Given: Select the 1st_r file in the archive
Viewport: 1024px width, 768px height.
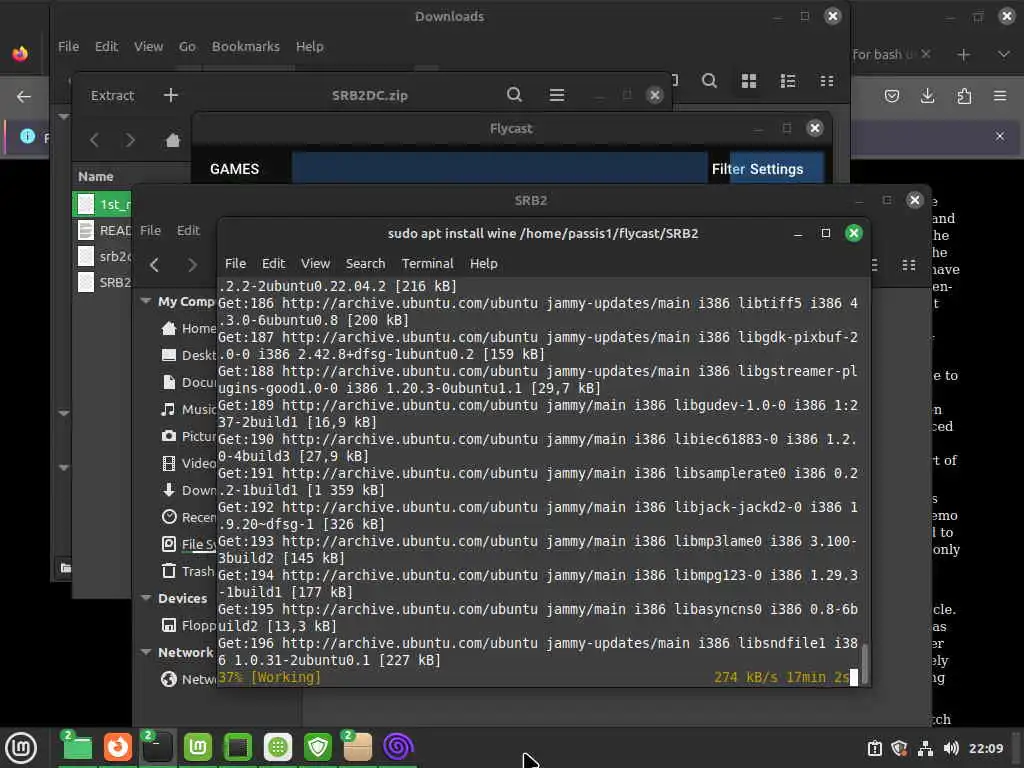Looking at the screenshot, I should coord(102,204).
